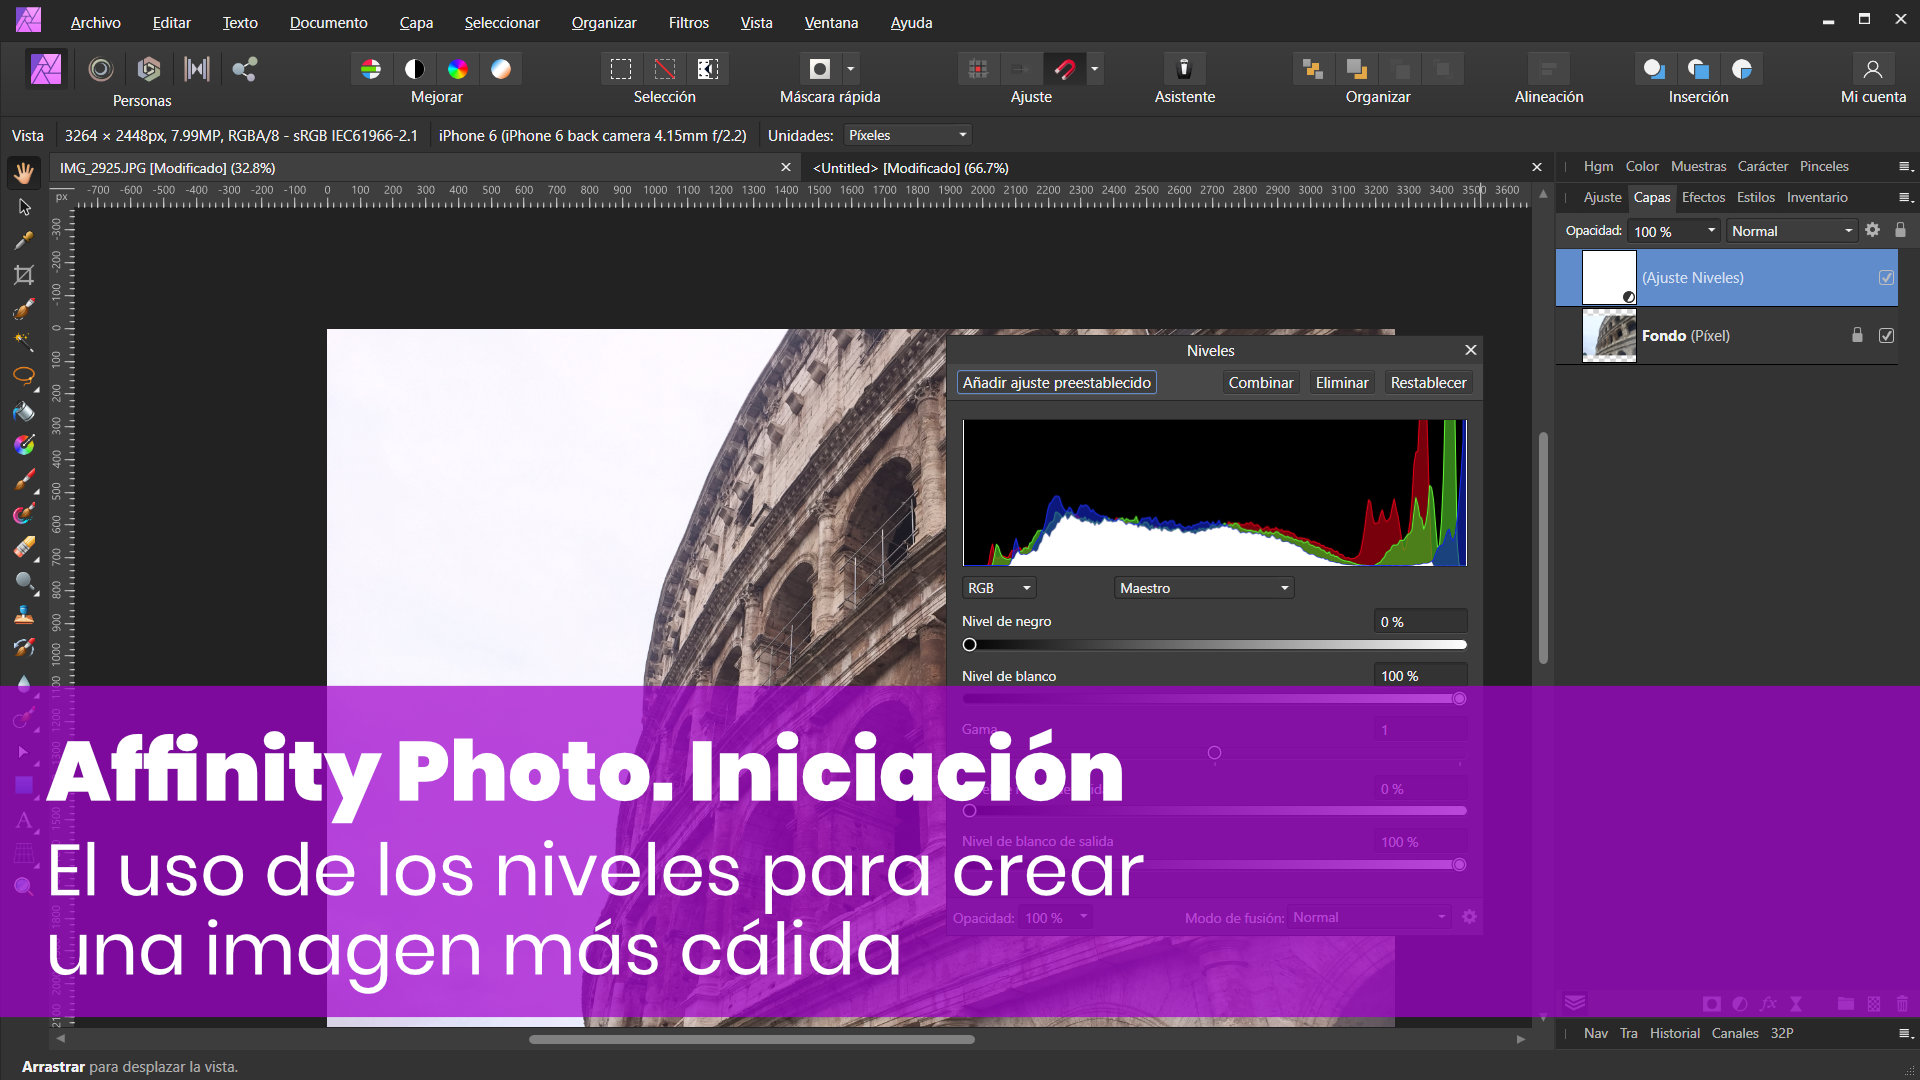The image size is (1920, 1080).
Task: Select the Freehand Selection lasso tool
Action: click(24, 377)
